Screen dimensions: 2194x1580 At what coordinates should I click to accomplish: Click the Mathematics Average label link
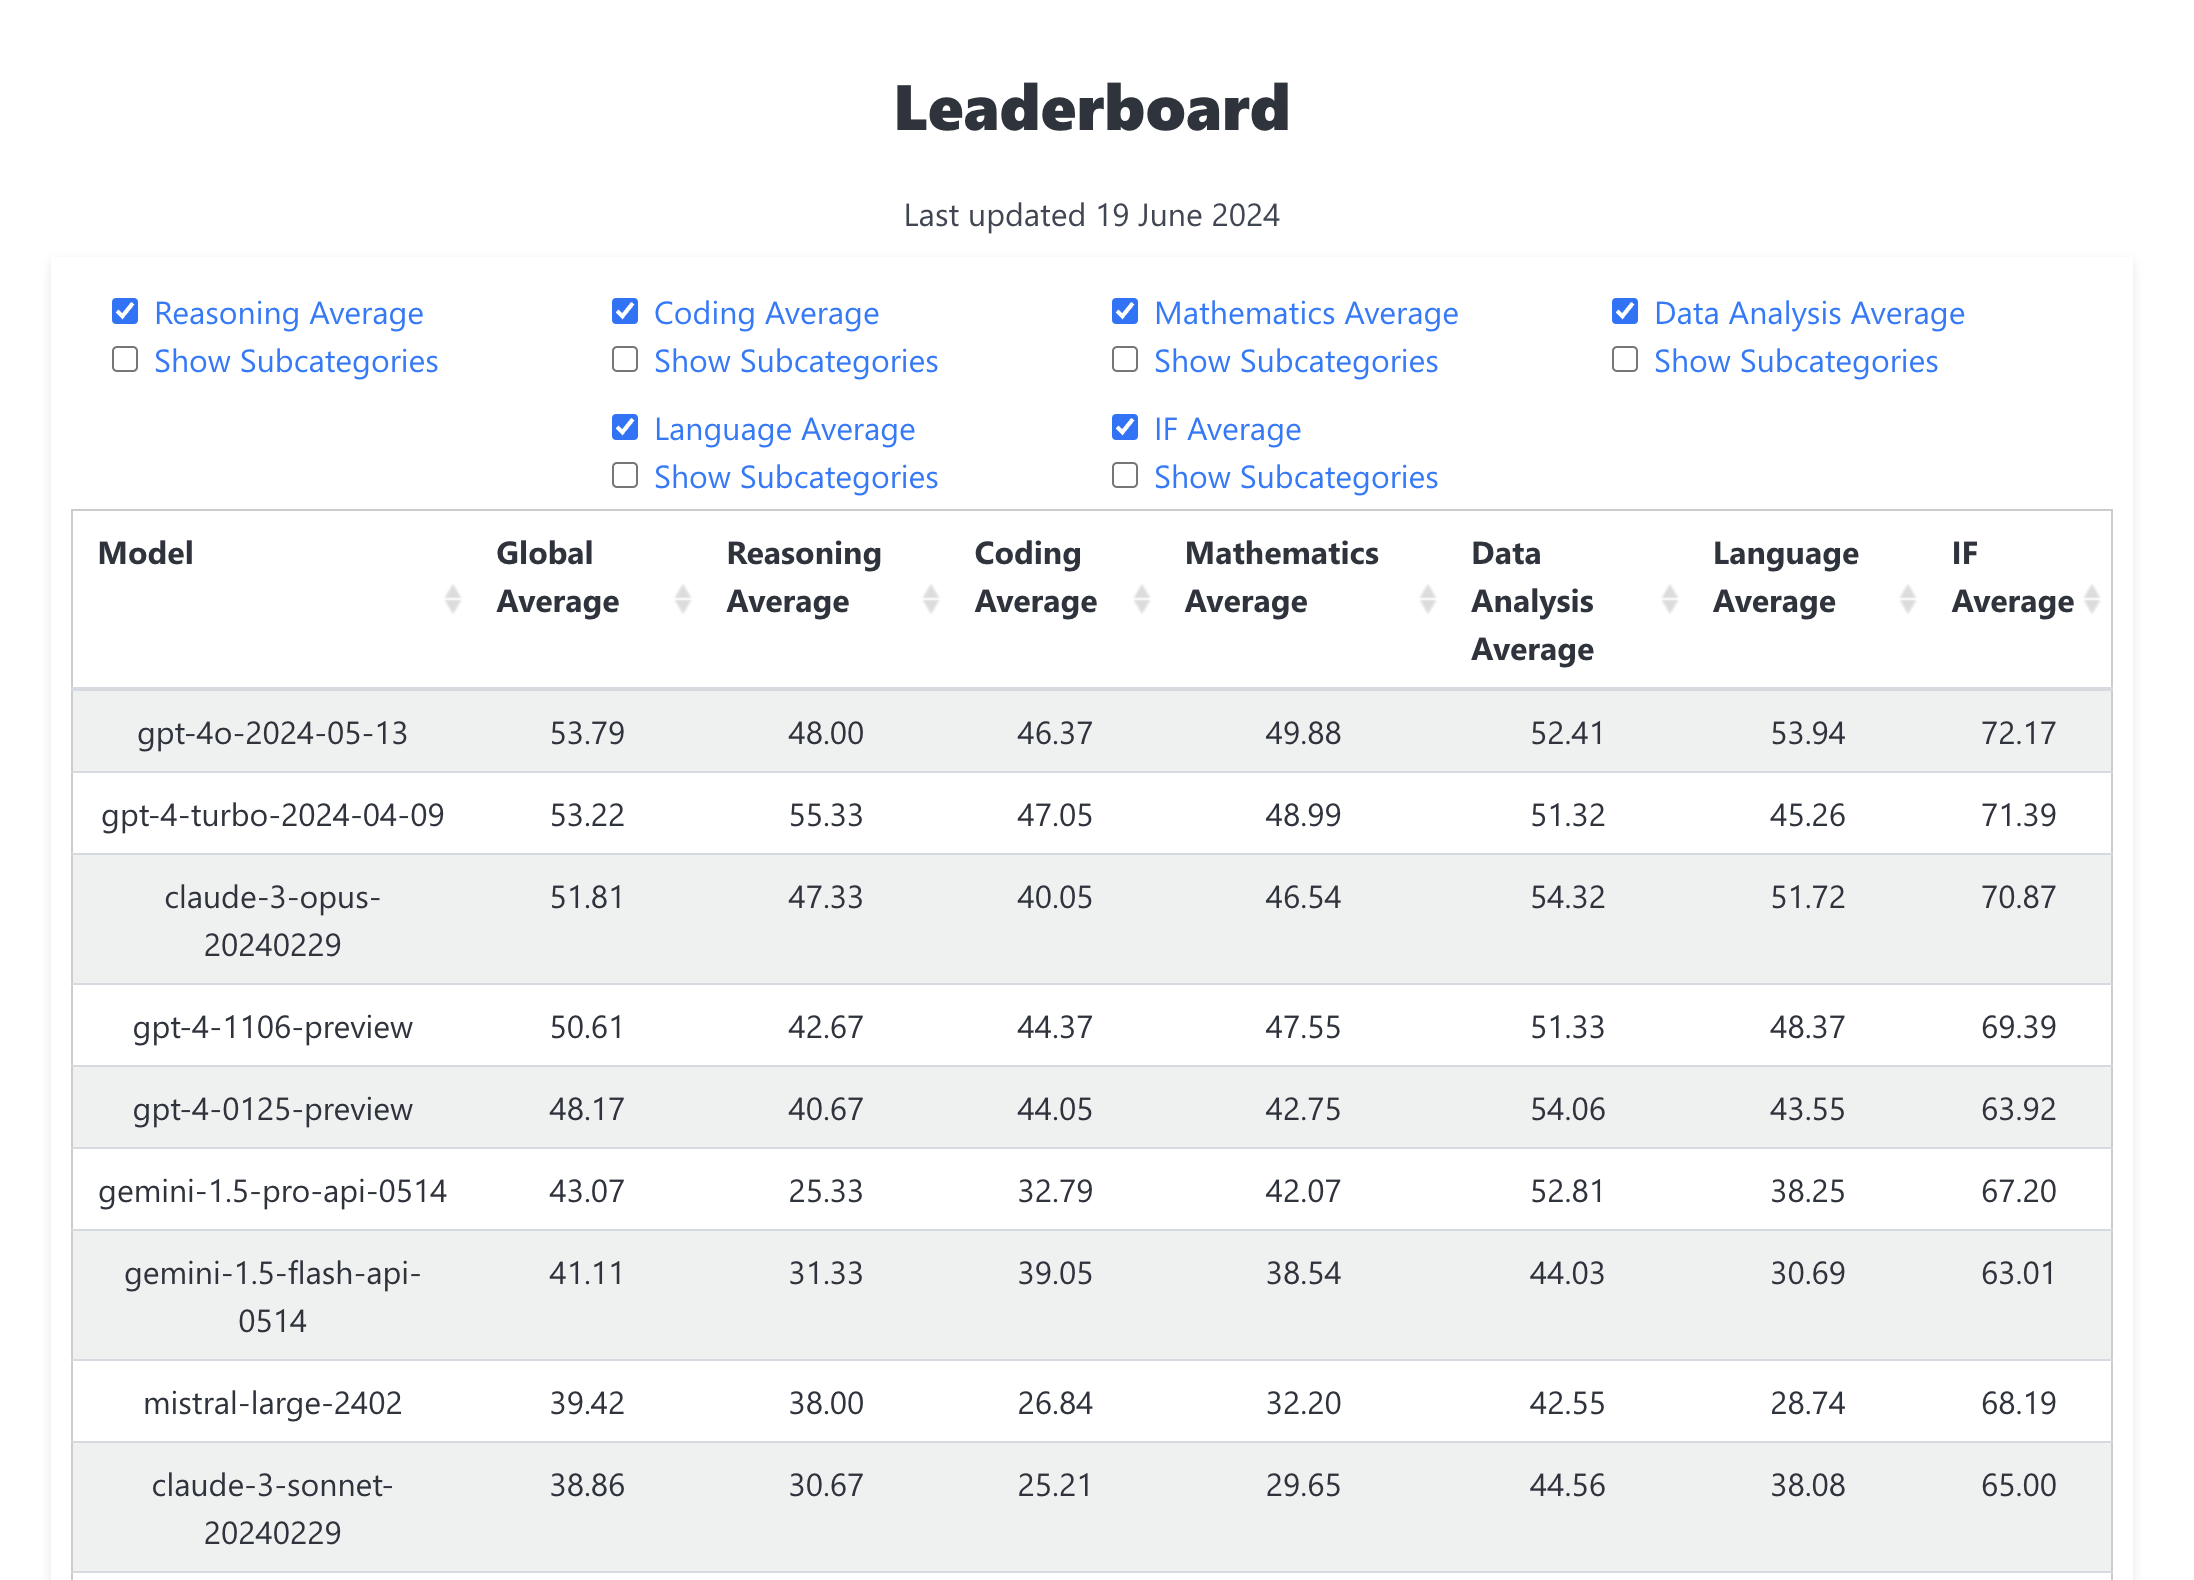(x=1306, y=314)
